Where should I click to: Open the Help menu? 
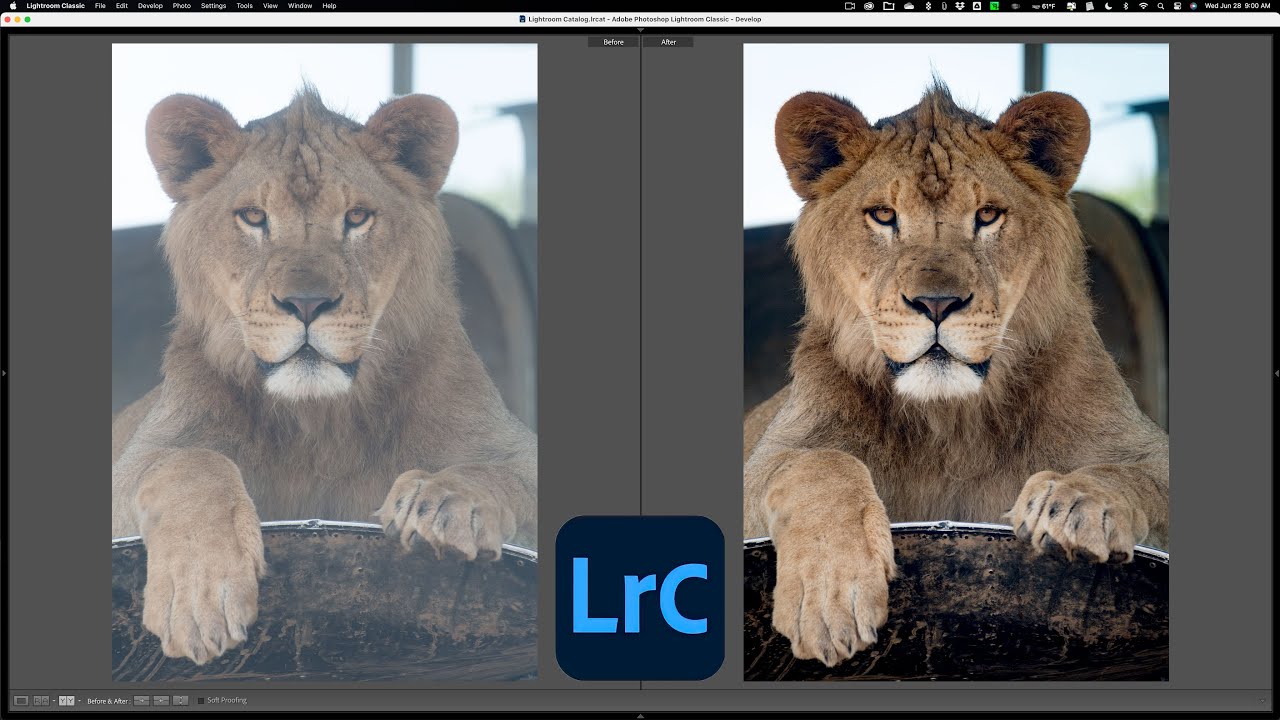click(x=329, y=6)
